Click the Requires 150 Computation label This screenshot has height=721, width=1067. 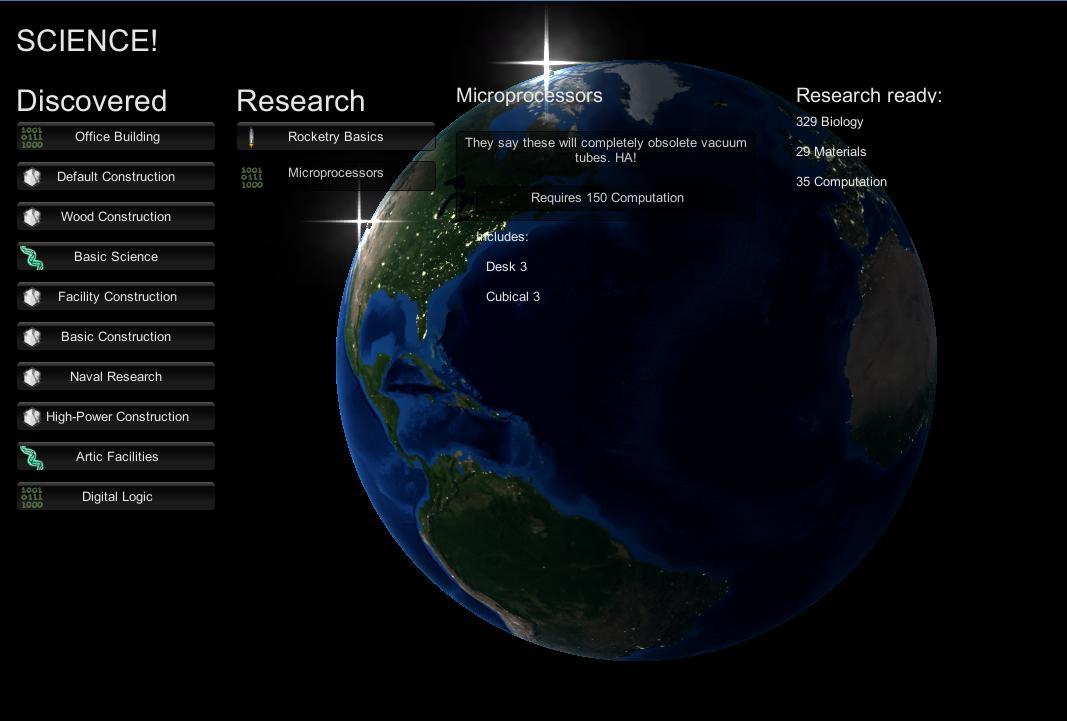click(x=607, y=198)
